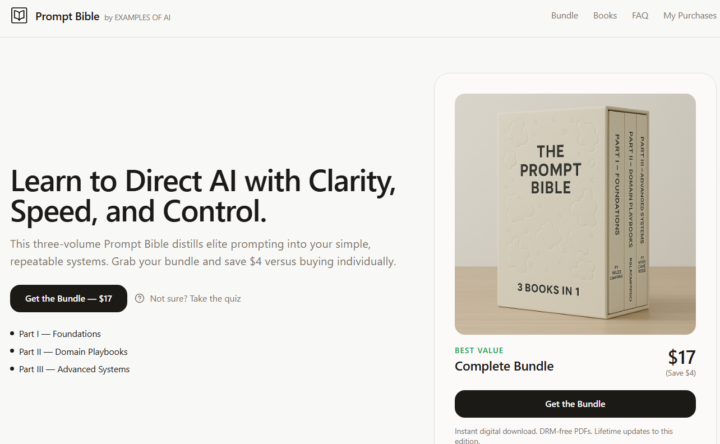Click the Prompt Bible box set image

(x=575, y=214)
